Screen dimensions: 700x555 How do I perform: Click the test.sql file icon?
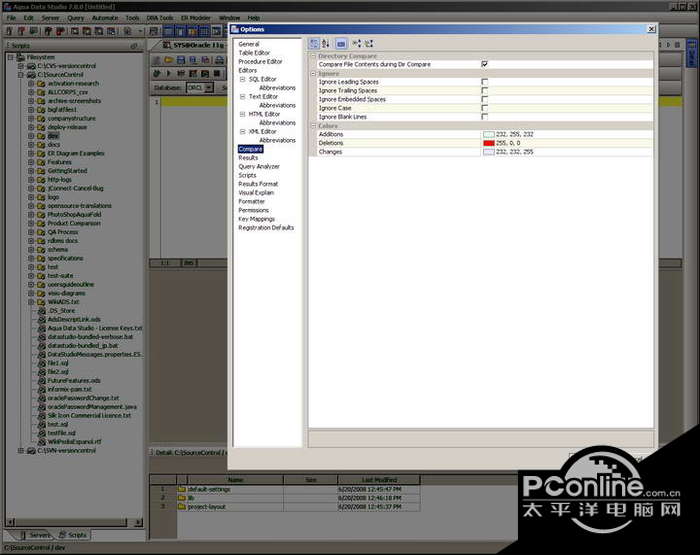[42, 424]
